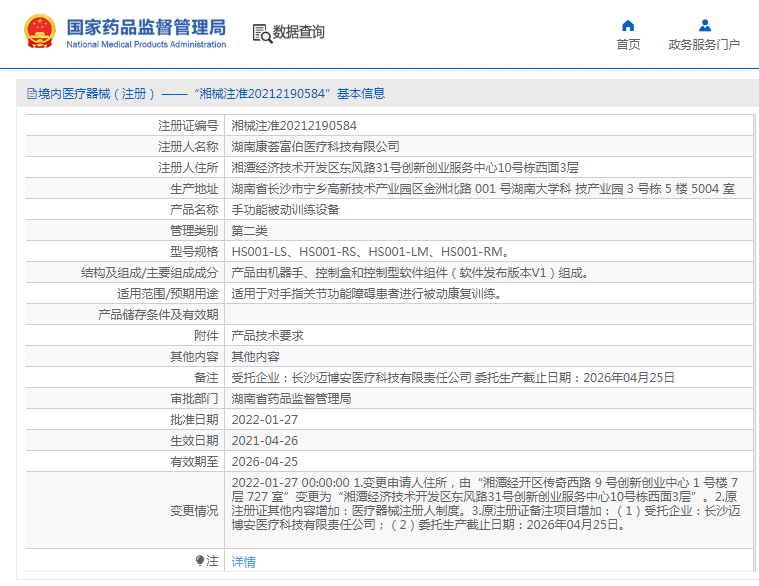This screenshot has height=586, width=759.
Task: Select the 注册人住所 label
Action: tap(188, 168)
